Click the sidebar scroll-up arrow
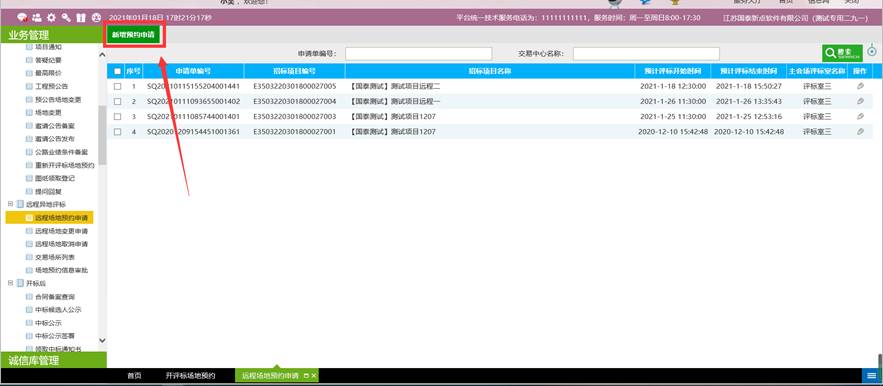The image size is (883, 386). point(102,55)
